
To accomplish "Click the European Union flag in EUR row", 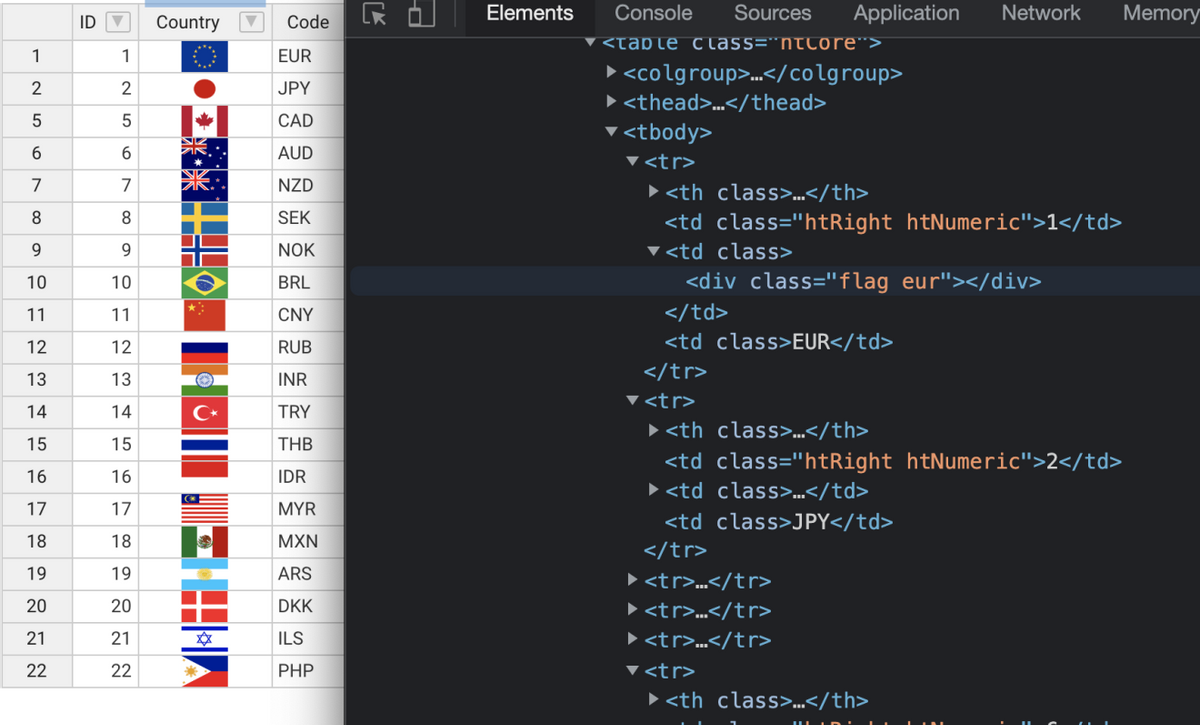I will pyautogui.click(x=204, y=56).
